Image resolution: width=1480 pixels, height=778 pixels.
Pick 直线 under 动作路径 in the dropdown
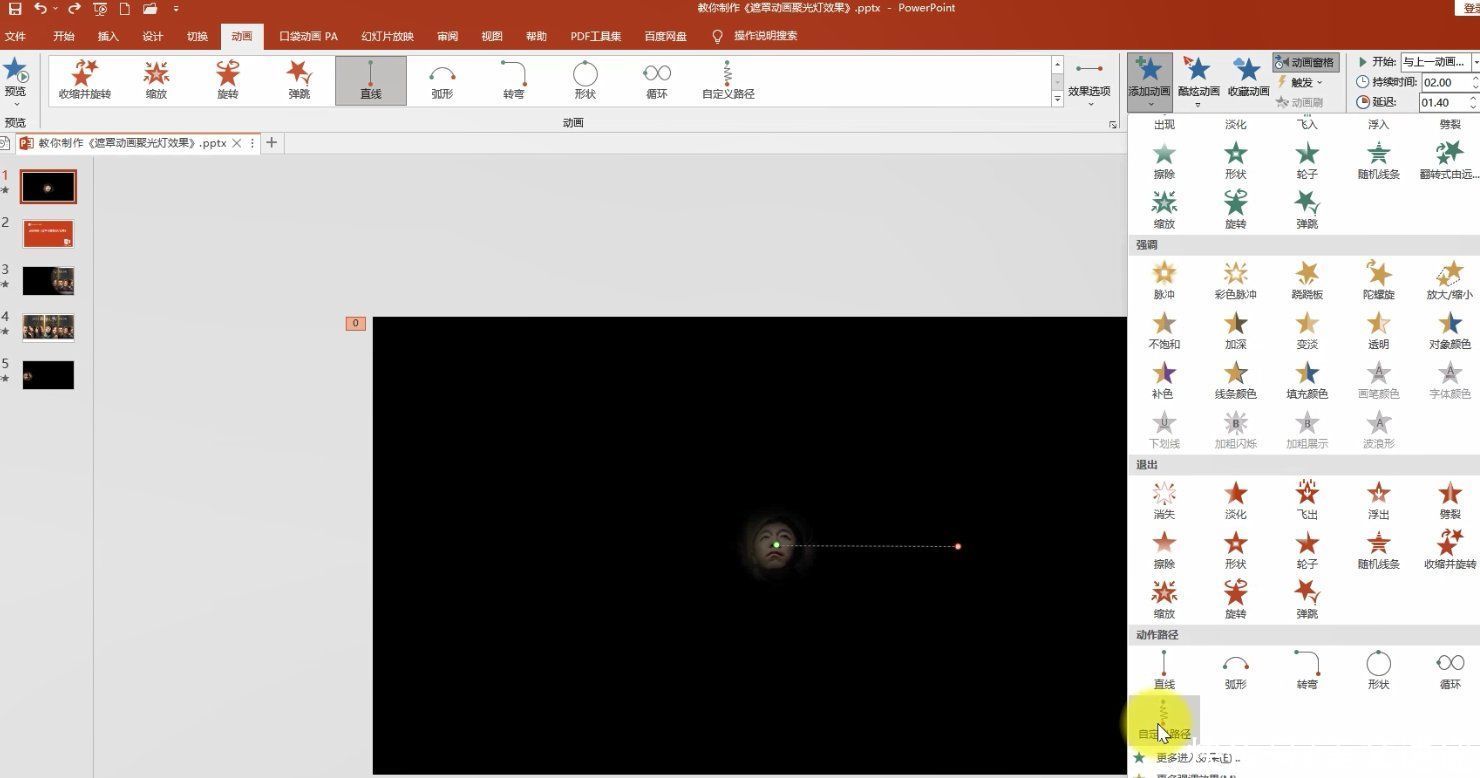click(1164, 670)
